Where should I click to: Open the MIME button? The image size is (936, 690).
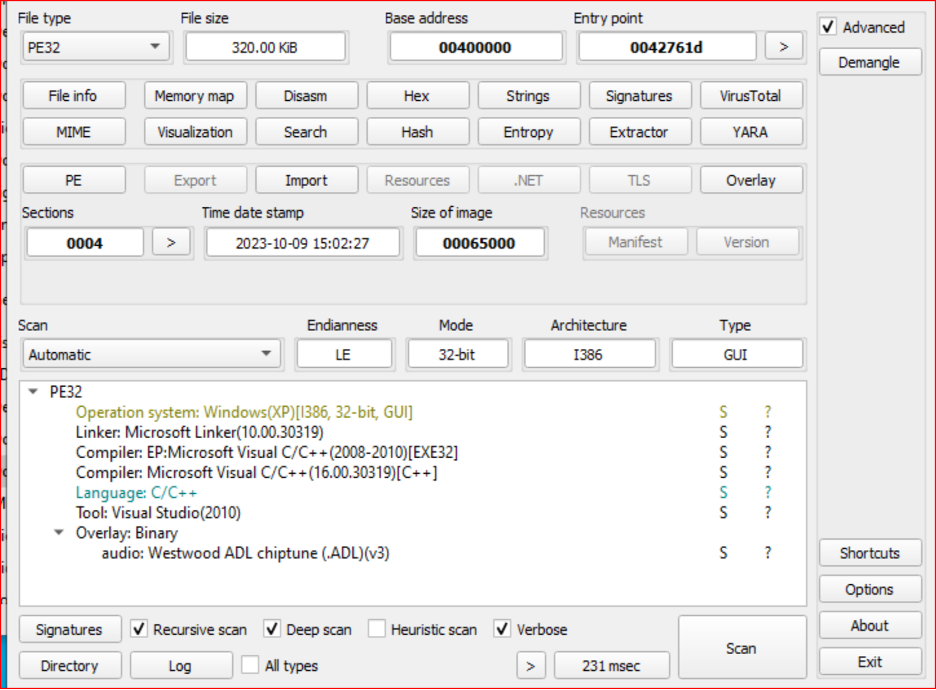pos(73,132)
